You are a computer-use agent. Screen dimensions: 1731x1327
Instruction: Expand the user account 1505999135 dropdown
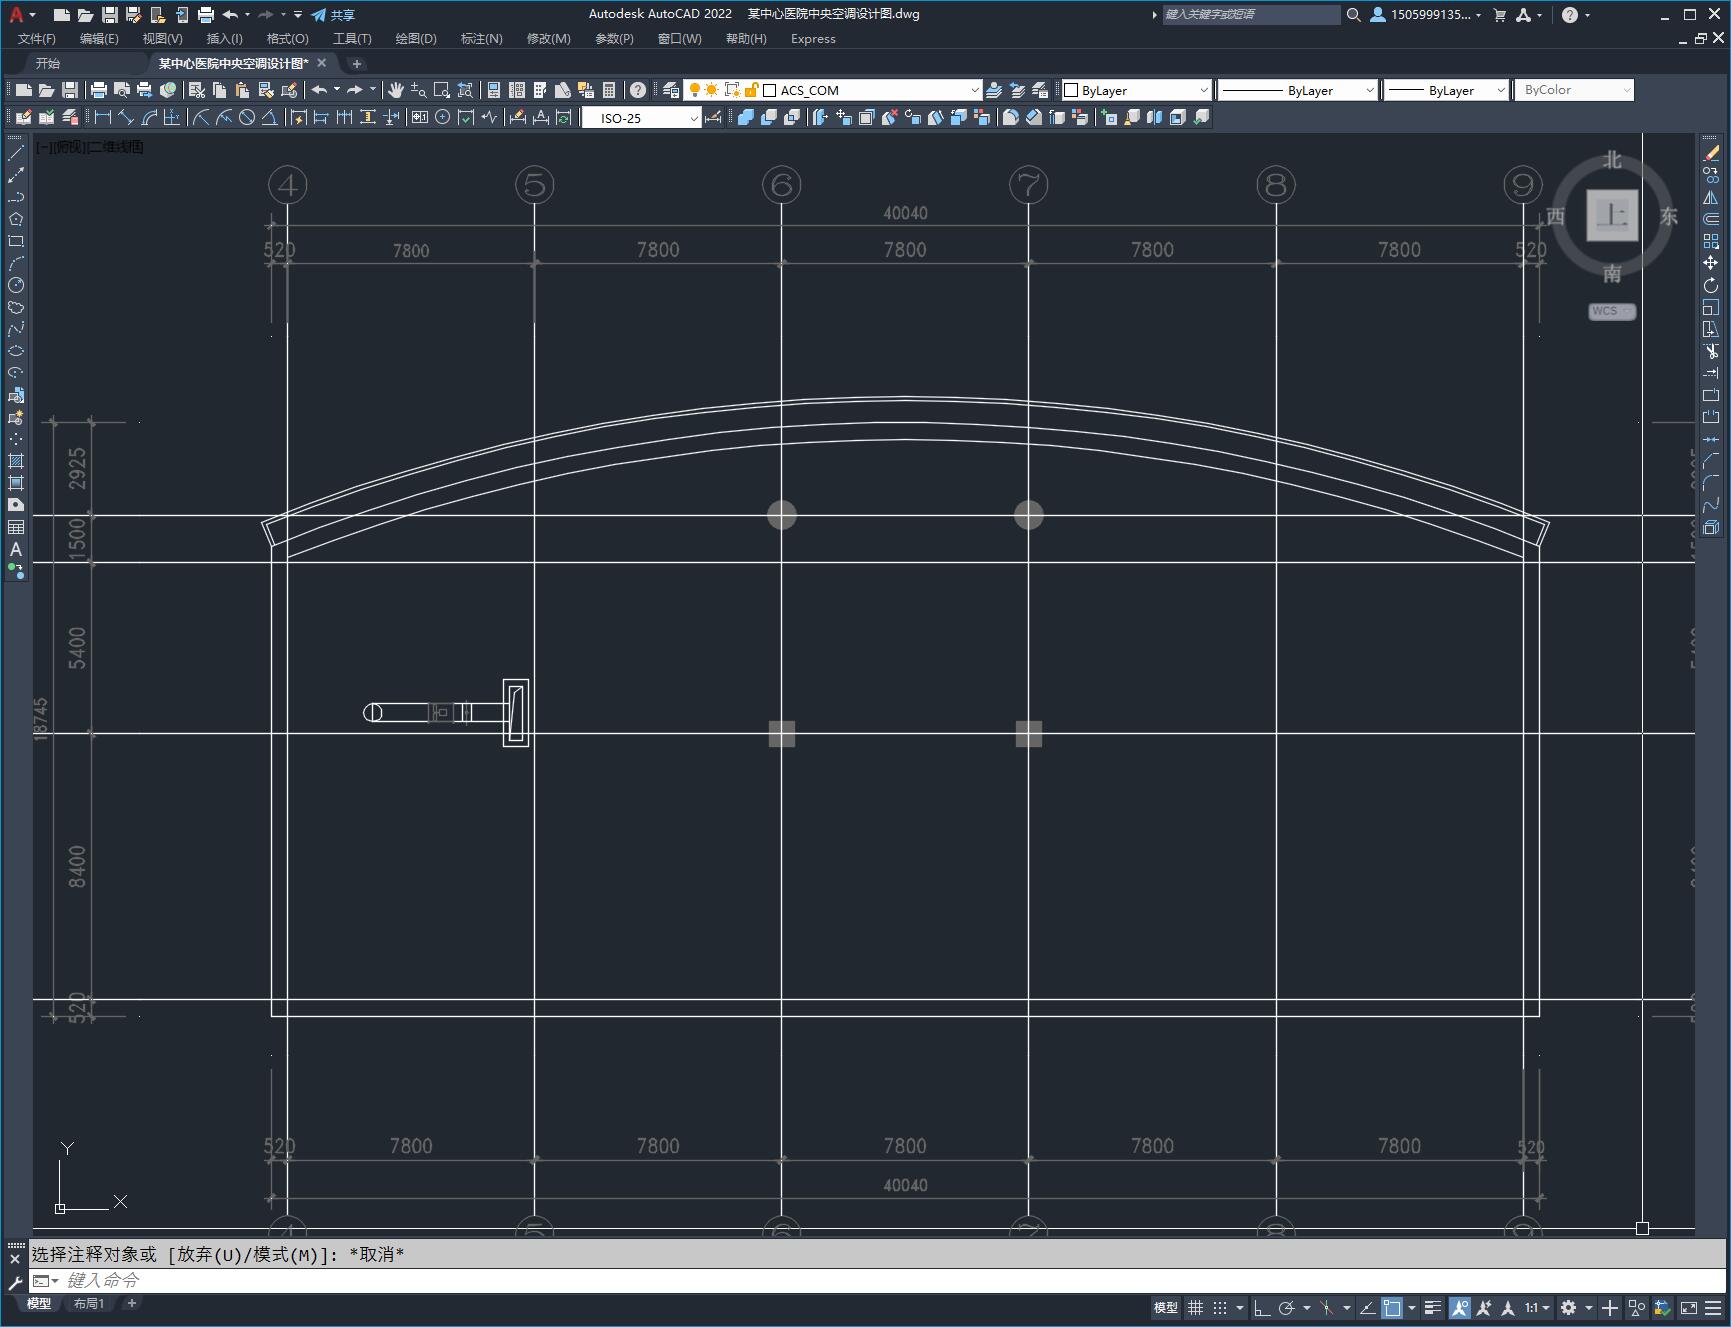(x=1427, y=15)
